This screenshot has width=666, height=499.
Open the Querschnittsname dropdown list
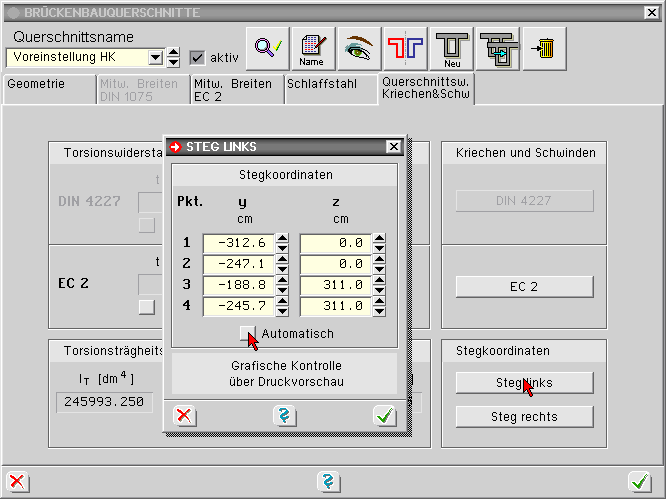tap(155, 57)
